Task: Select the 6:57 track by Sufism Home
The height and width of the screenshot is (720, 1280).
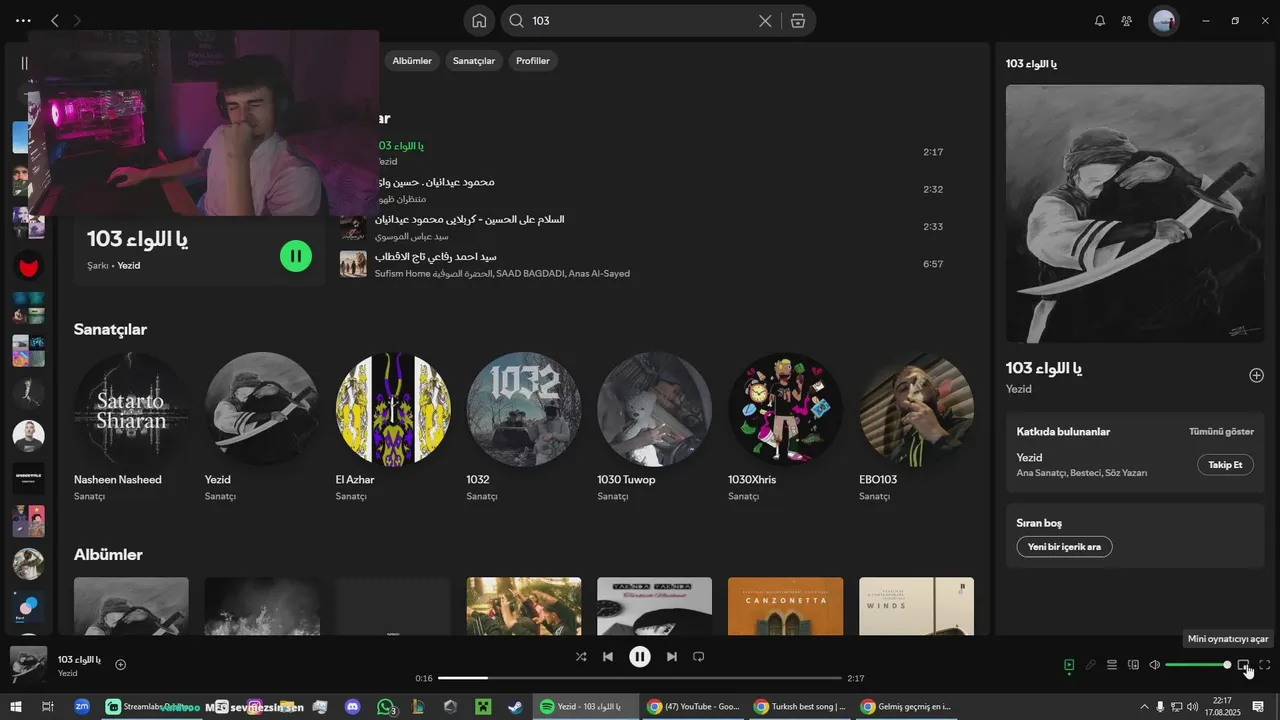Action: [641, 264]
